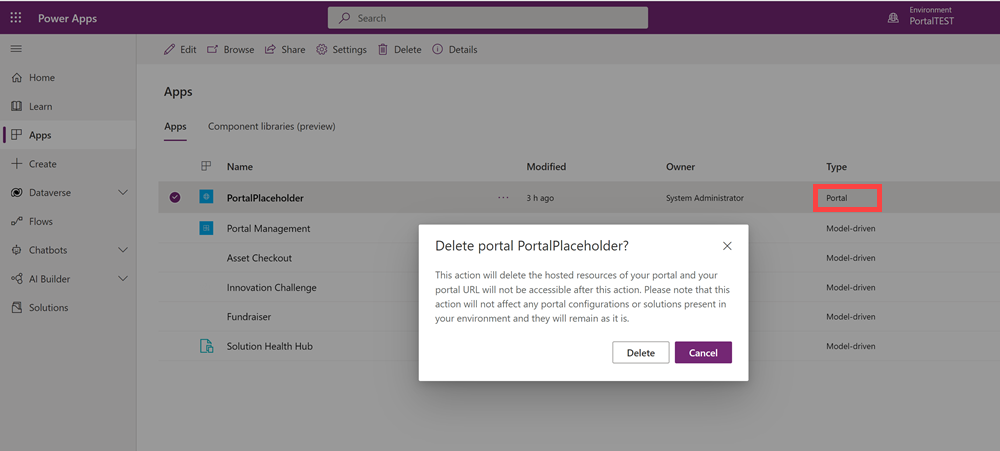Click the '3 h ago' modified value

coord(540,198)
